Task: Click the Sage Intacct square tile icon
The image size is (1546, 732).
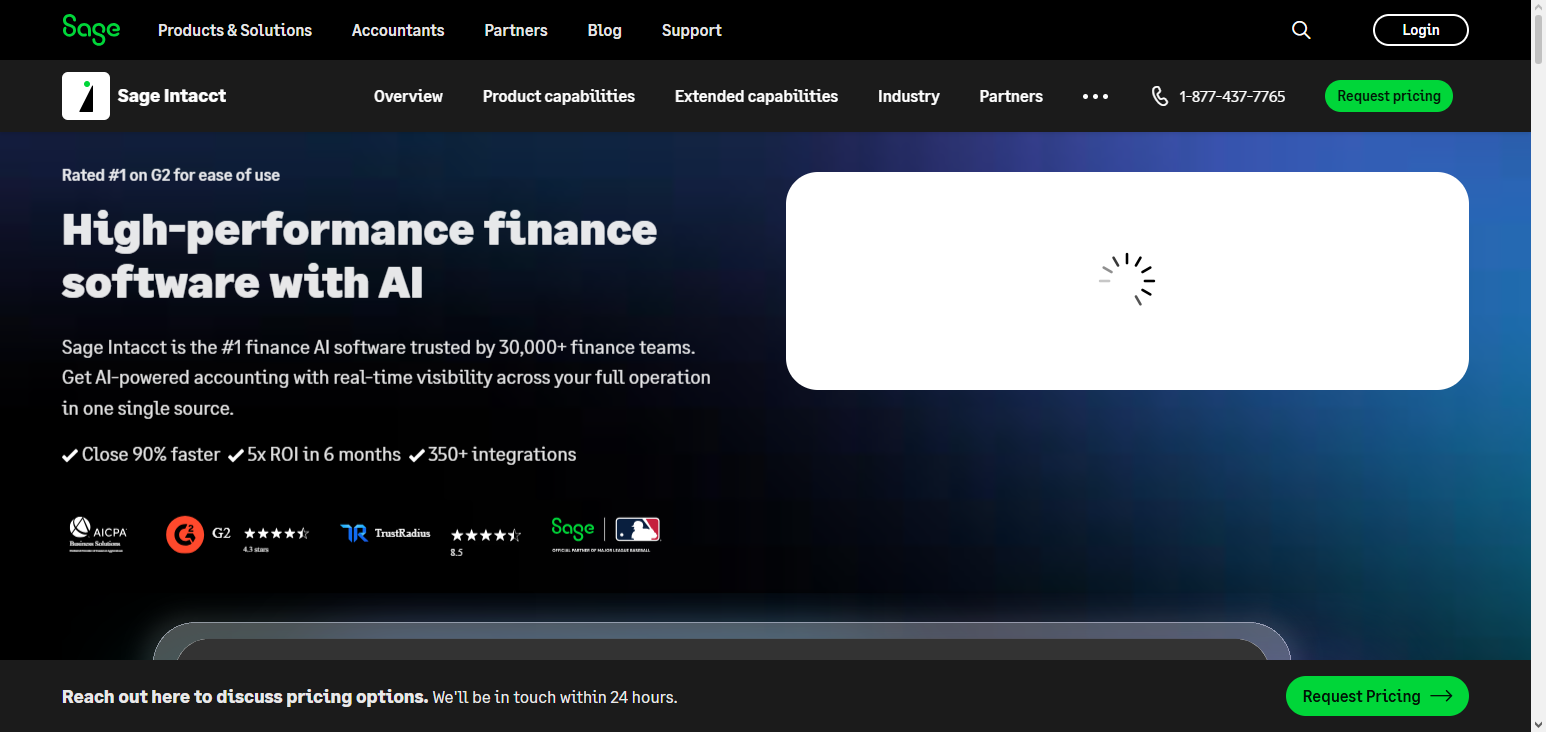Action: click(x=86, y=95)
